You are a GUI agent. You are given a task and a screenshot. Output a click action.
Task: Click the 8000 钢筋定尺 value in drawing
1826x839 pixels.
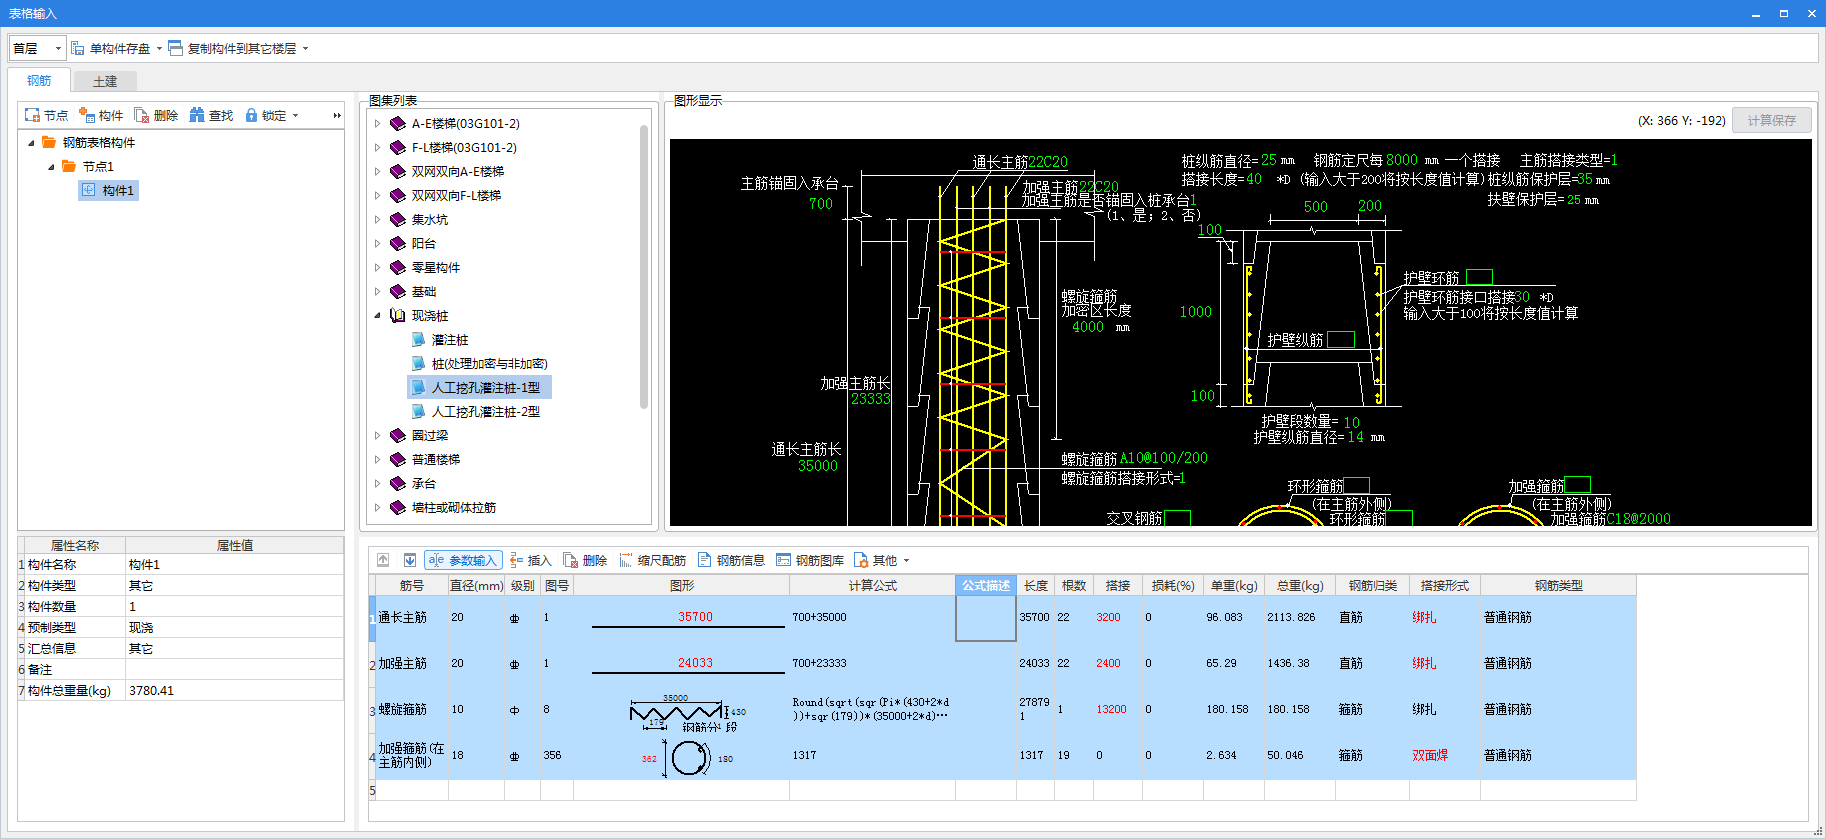point(1401,160)
